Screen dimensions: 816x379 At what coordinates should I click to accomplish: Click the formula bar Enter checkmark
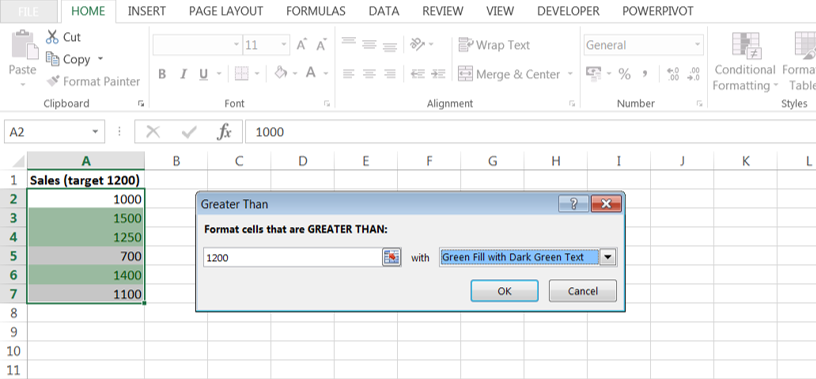click(x=188, y=132)
